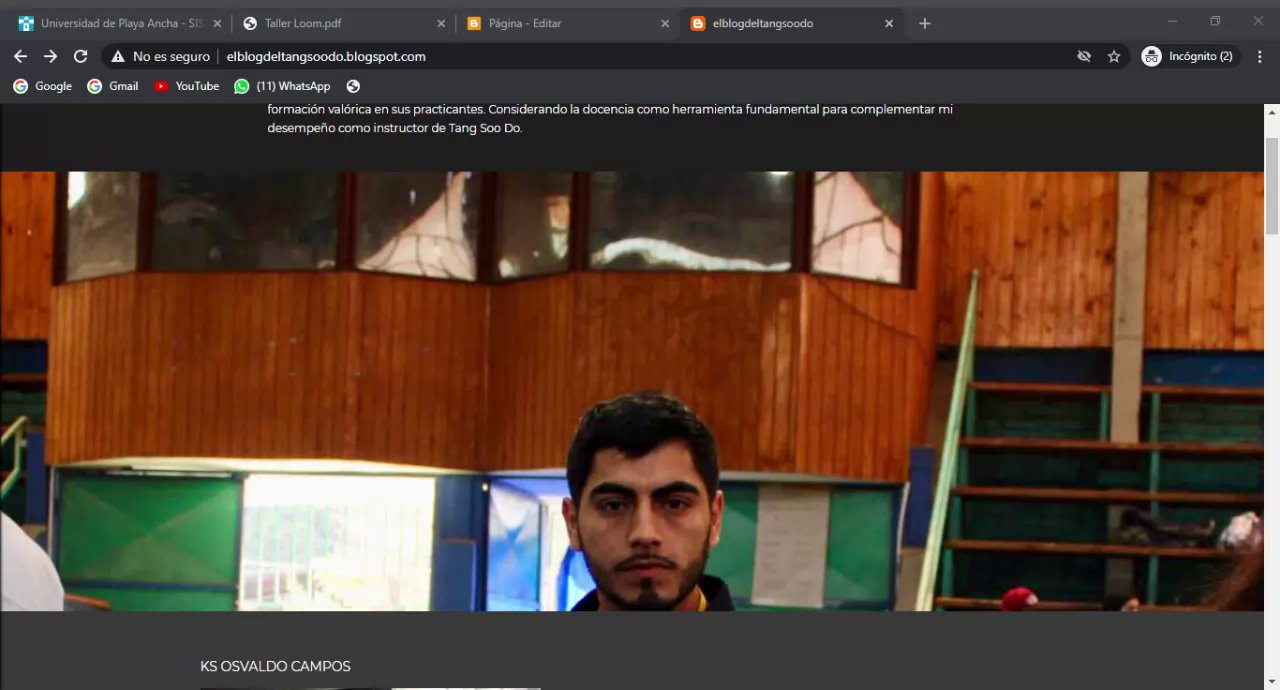The width and height of the screenshot is (1280, 690).
Task: Open the 'No es seguro' site info warning
Action: pyautogui.click(x=160, y=57)
